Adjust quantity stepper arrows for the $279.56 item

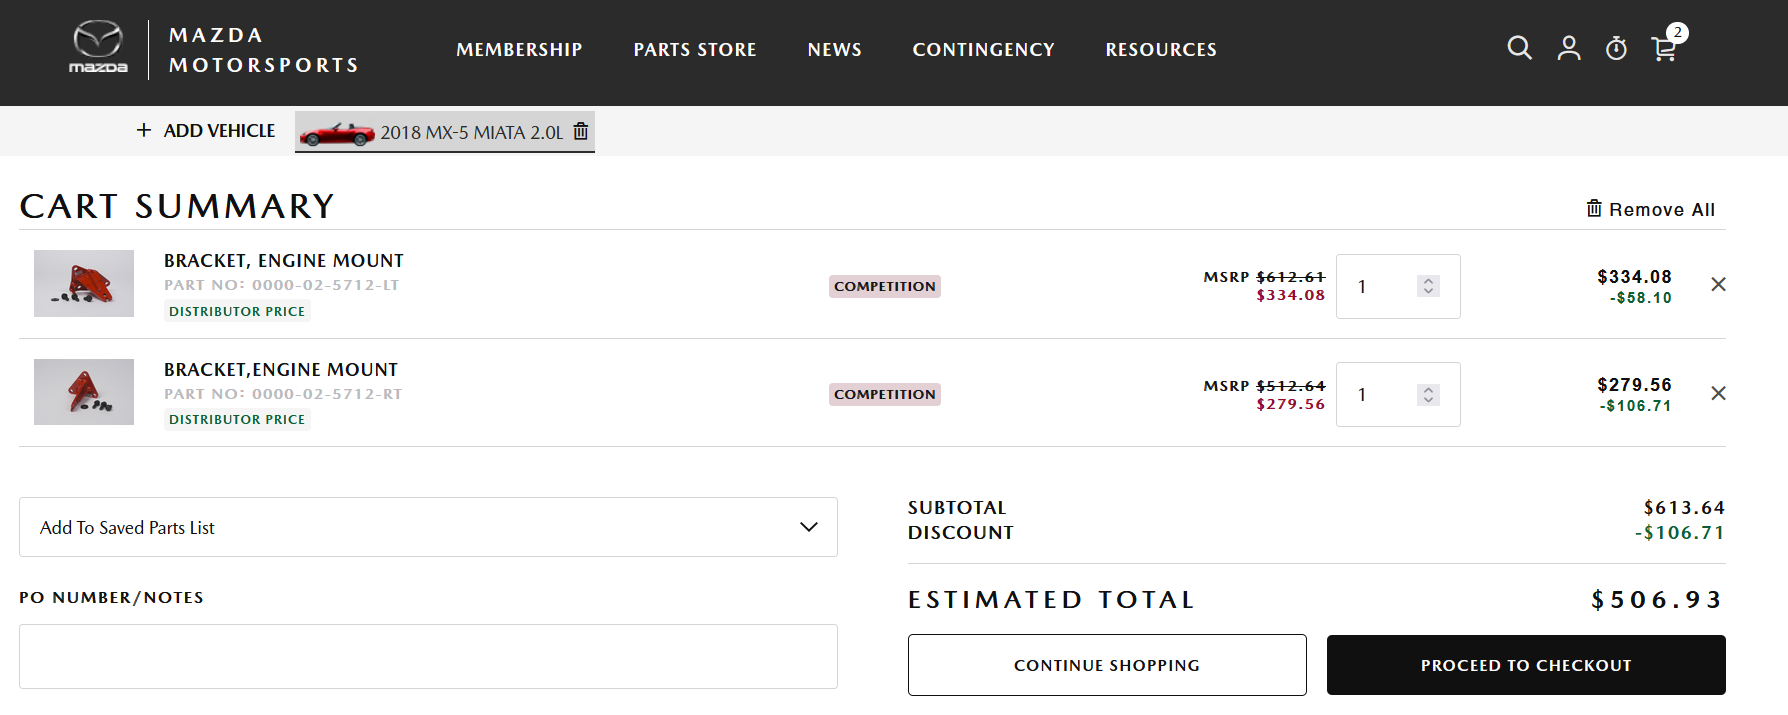pos(1428,395)
